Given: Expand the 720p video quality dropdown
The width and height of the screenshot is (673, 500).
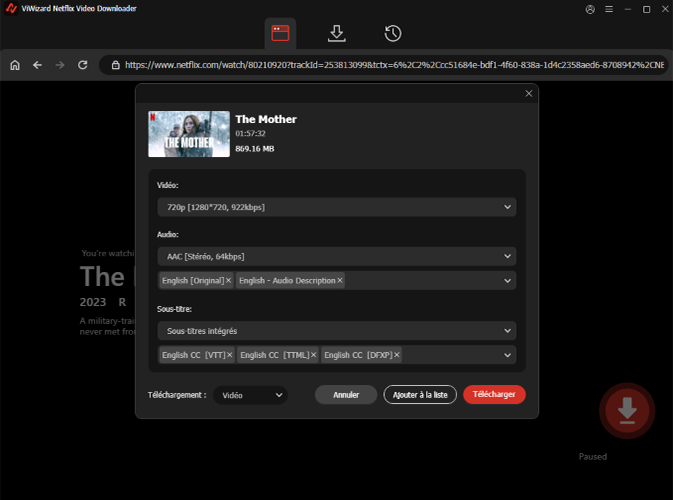Looking at the screenshot, I should coord(336,207).
